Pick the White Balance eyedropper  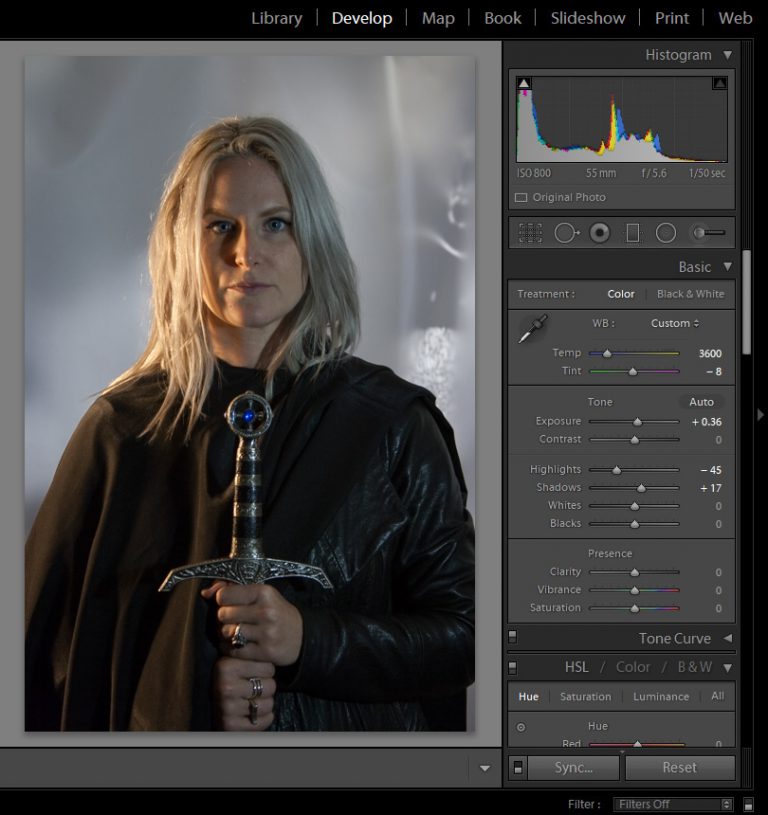click(532, 330)
